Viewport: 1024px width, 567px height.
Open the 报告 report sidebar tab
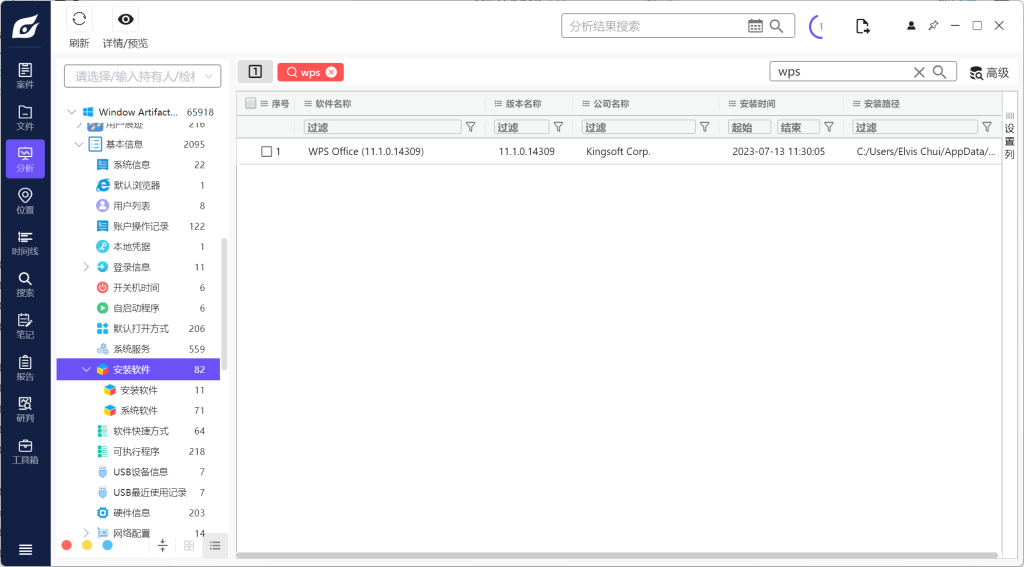coord(25,368)
